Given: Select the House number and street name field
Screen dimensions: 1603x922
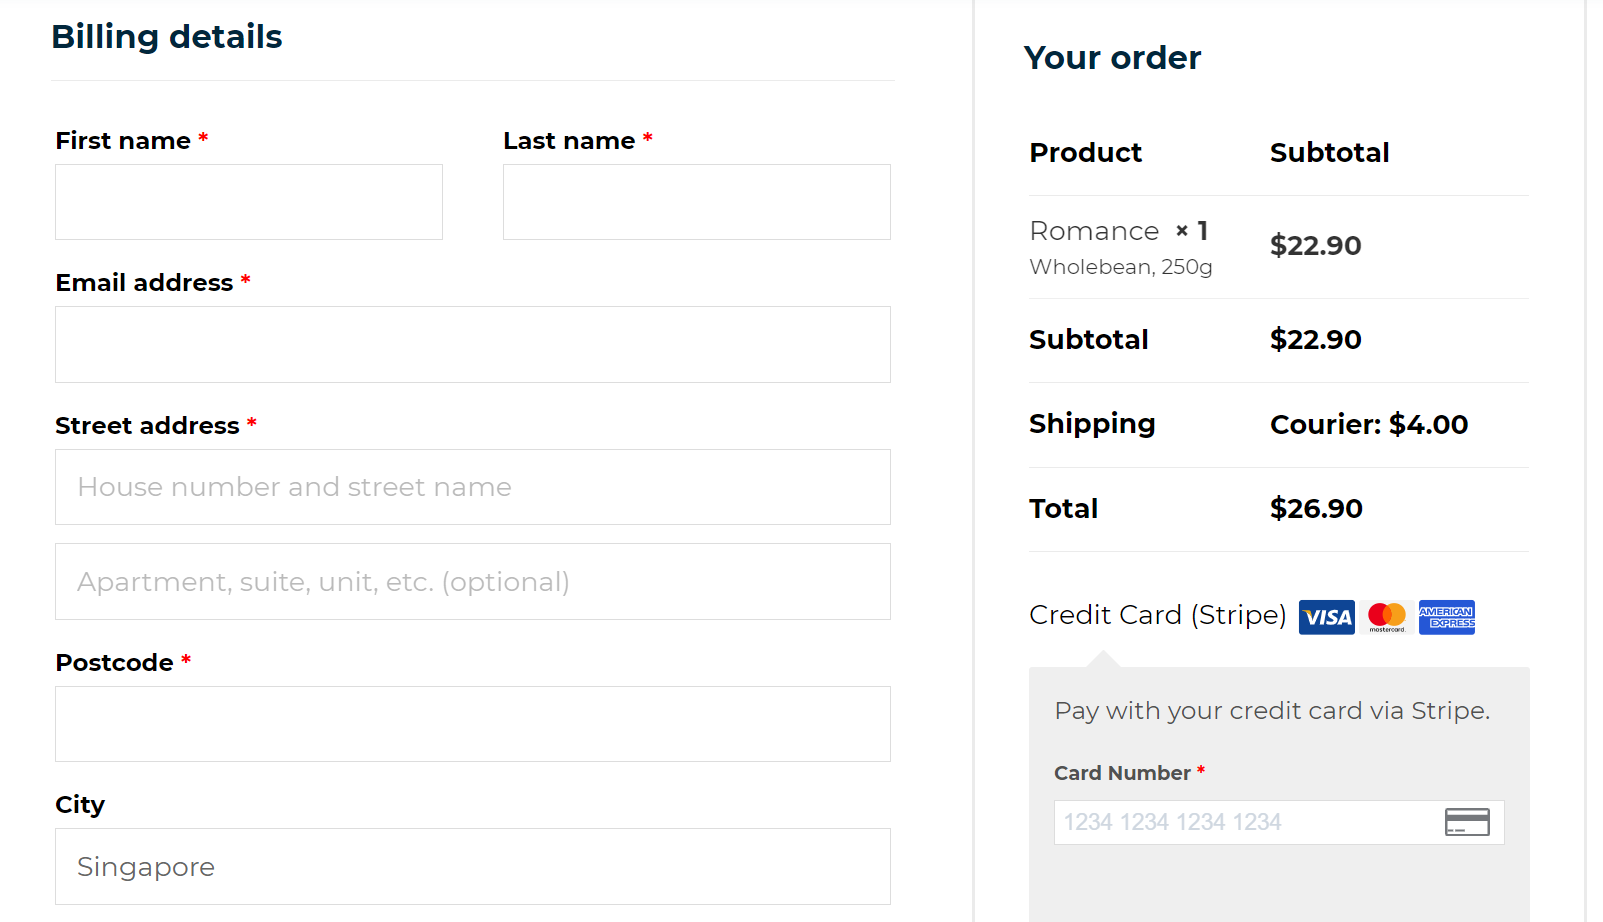Looking at the screenshot, I should pos(473,487).
